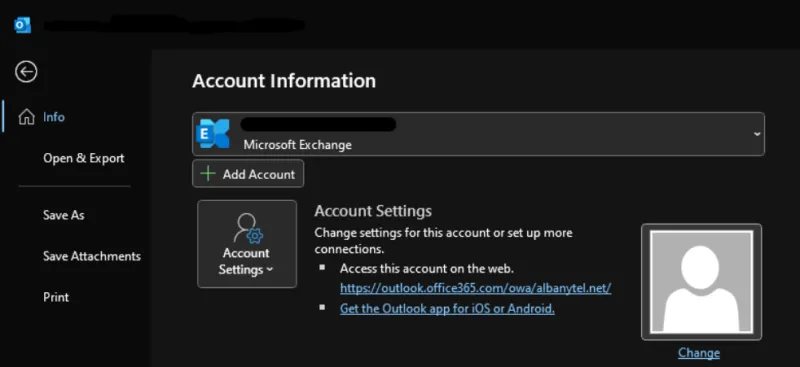Viewport: 800px width, 367px height.
Task: Click the Account Information heading
Action: pos(284,81)
